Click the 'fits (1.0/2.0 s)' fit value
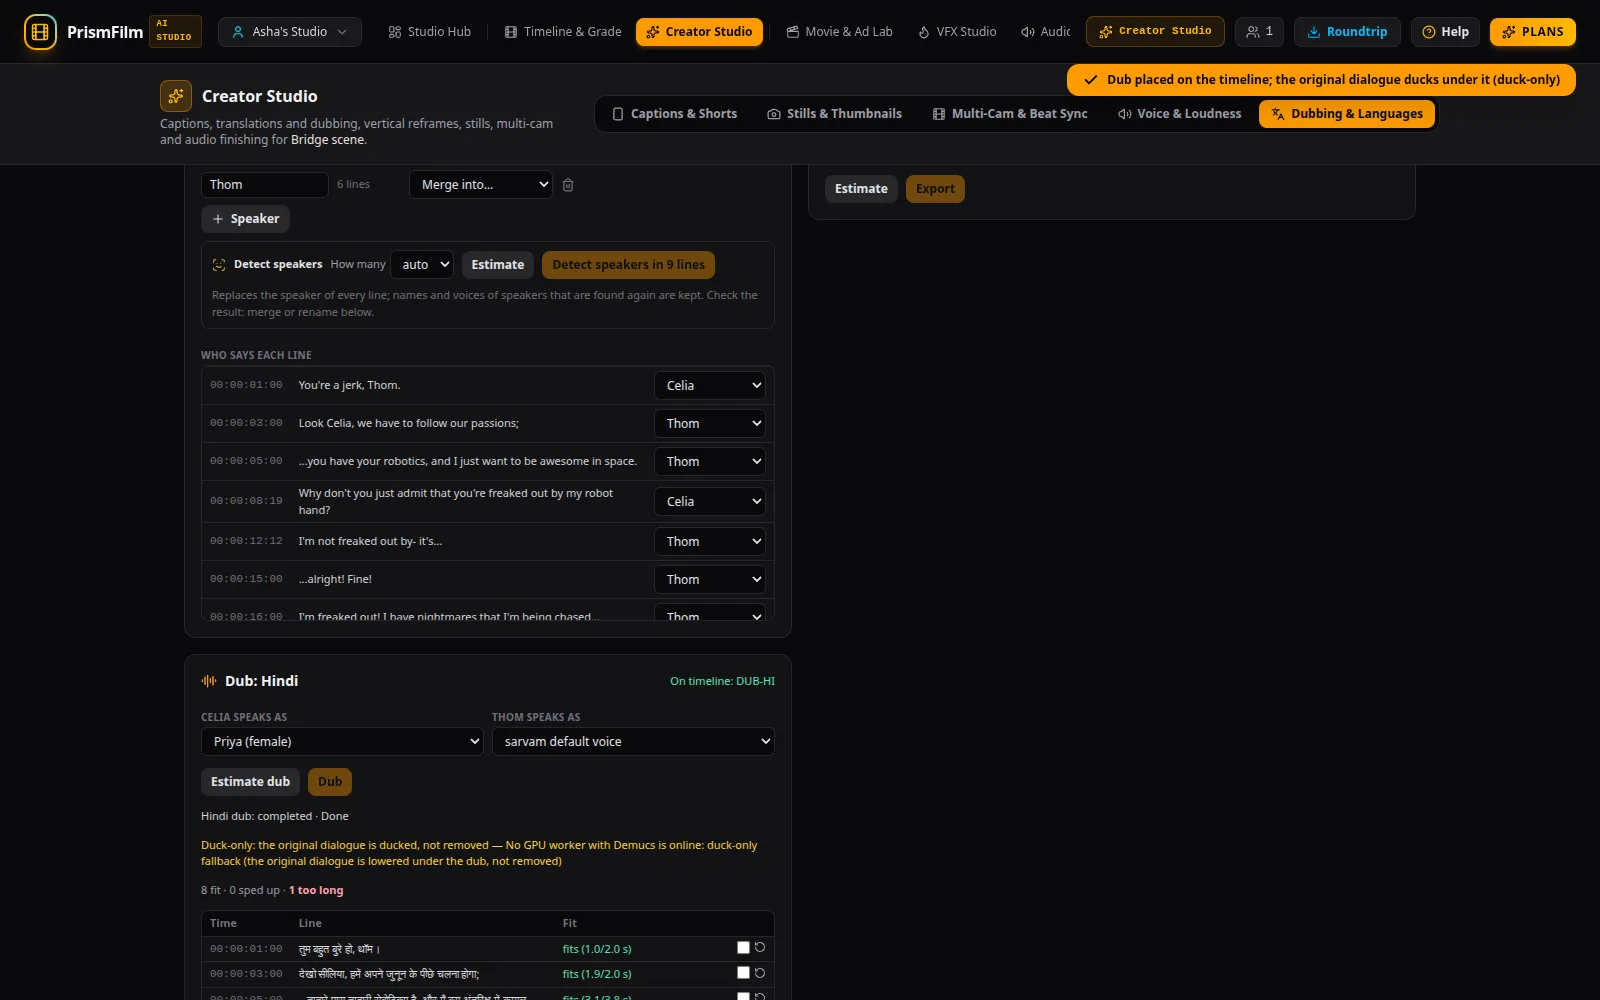 597,949
